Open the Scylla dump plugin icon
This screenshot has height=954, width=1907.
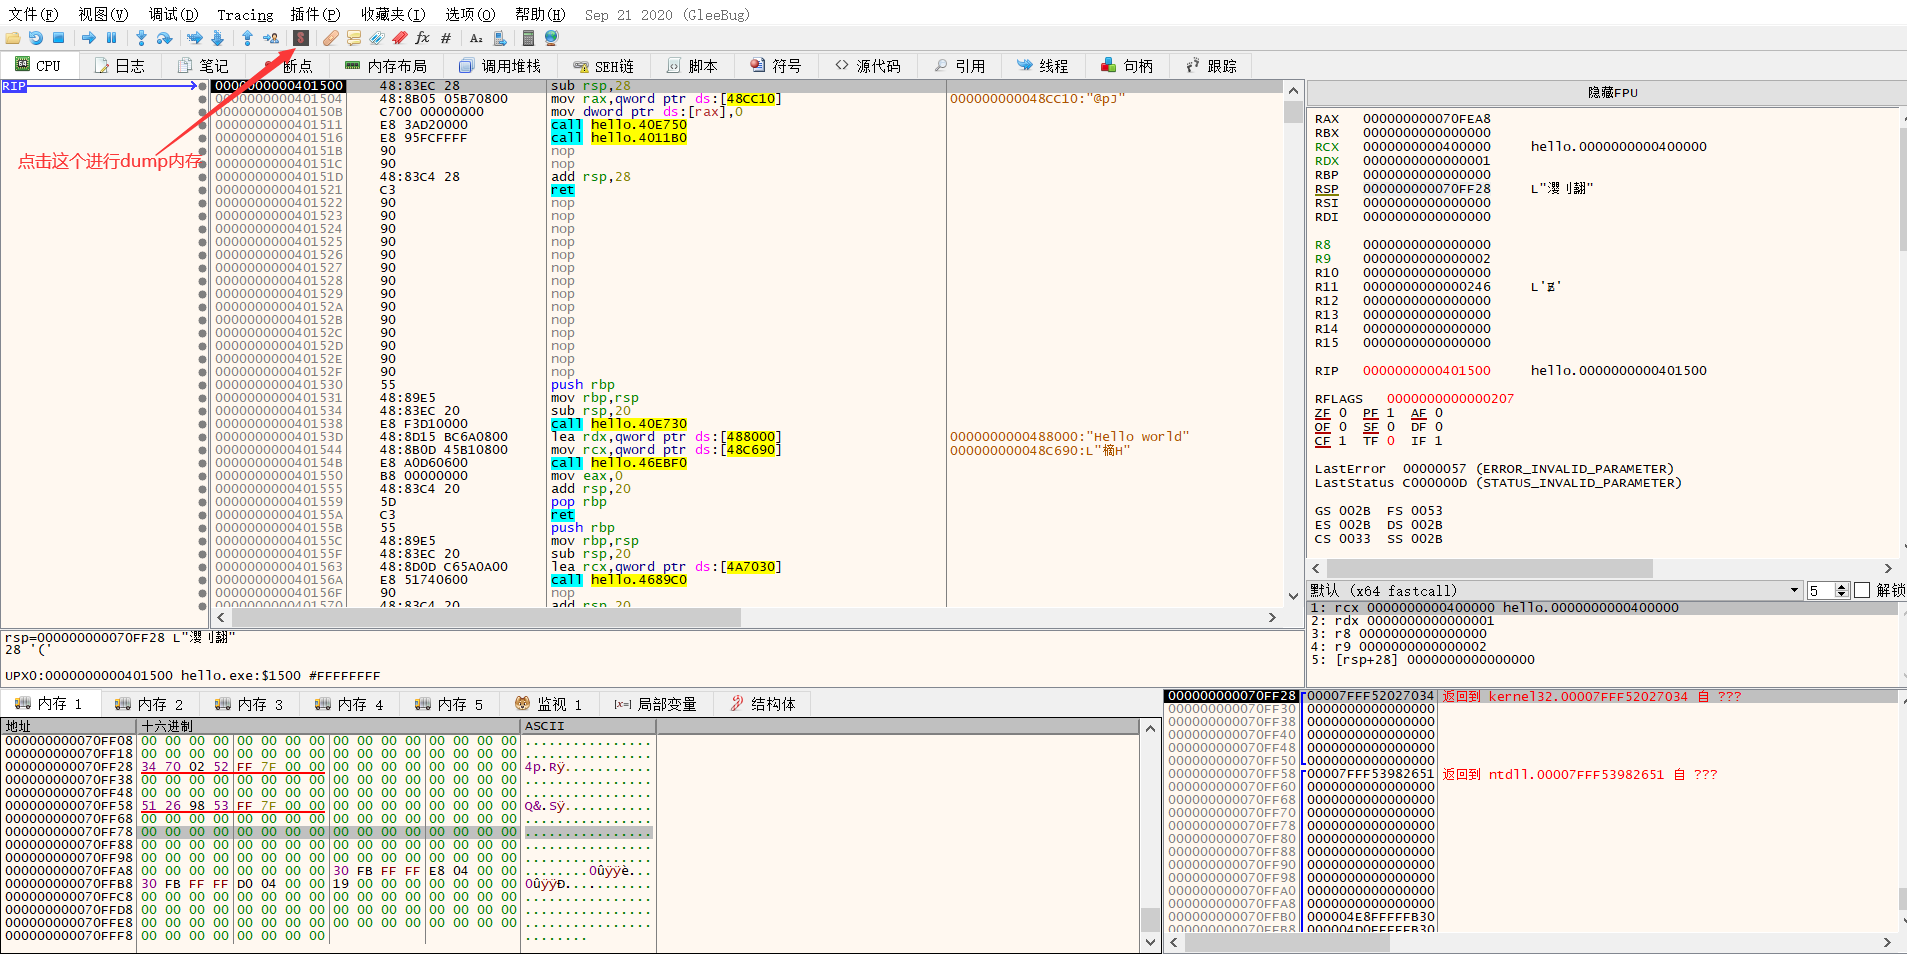pos(301,38)
